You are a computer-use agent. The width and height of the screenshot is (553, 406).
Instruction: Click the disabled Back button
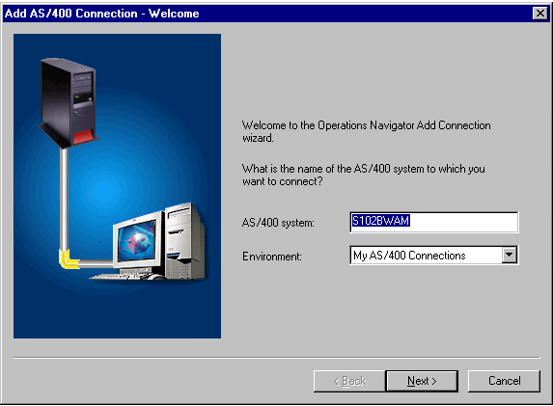coord(350,381)
